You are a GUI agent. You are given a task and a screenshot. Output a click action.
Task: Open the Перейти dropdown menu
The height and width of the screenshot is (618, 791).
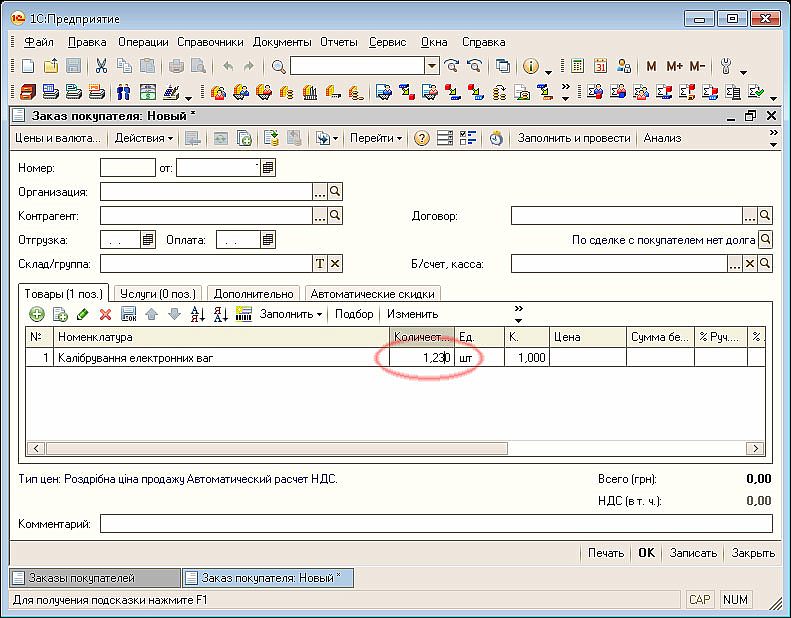click(x=376, y=138)
